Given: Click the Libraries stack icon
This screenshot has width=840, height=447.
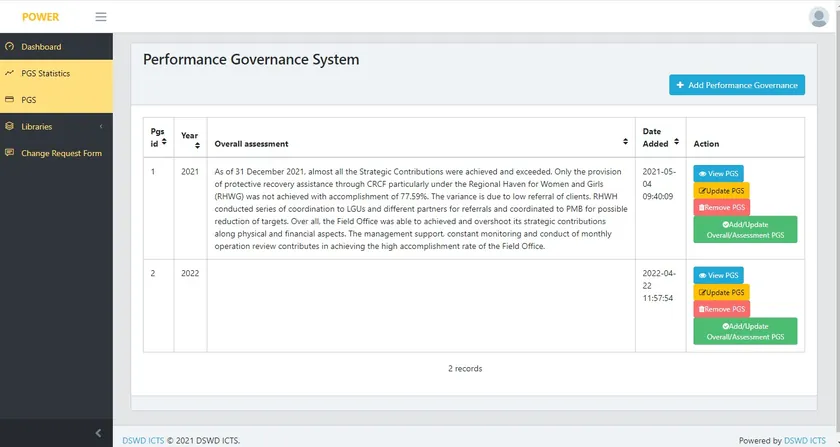Looking at the screenshot, I should pos(9,126).
